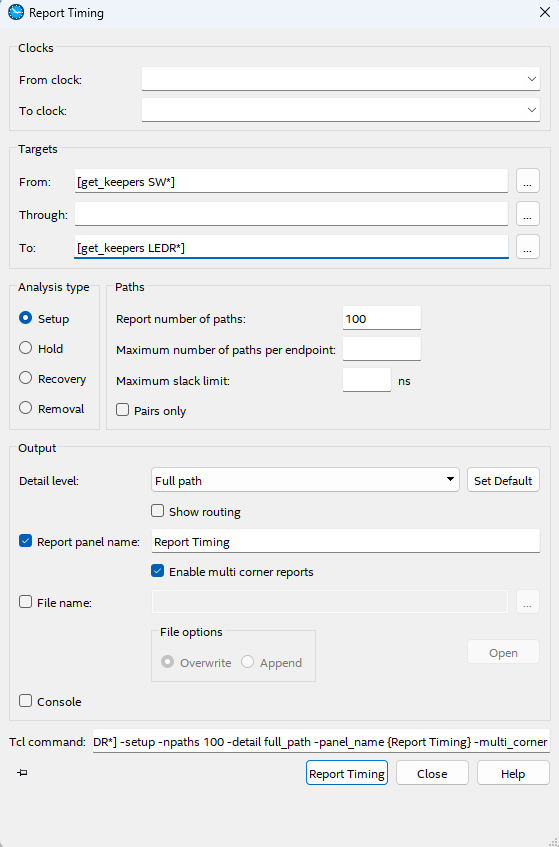This screenshot has width=559, height=847.
Task: Click the pin icon at bottom left
Action: point(22,773)
